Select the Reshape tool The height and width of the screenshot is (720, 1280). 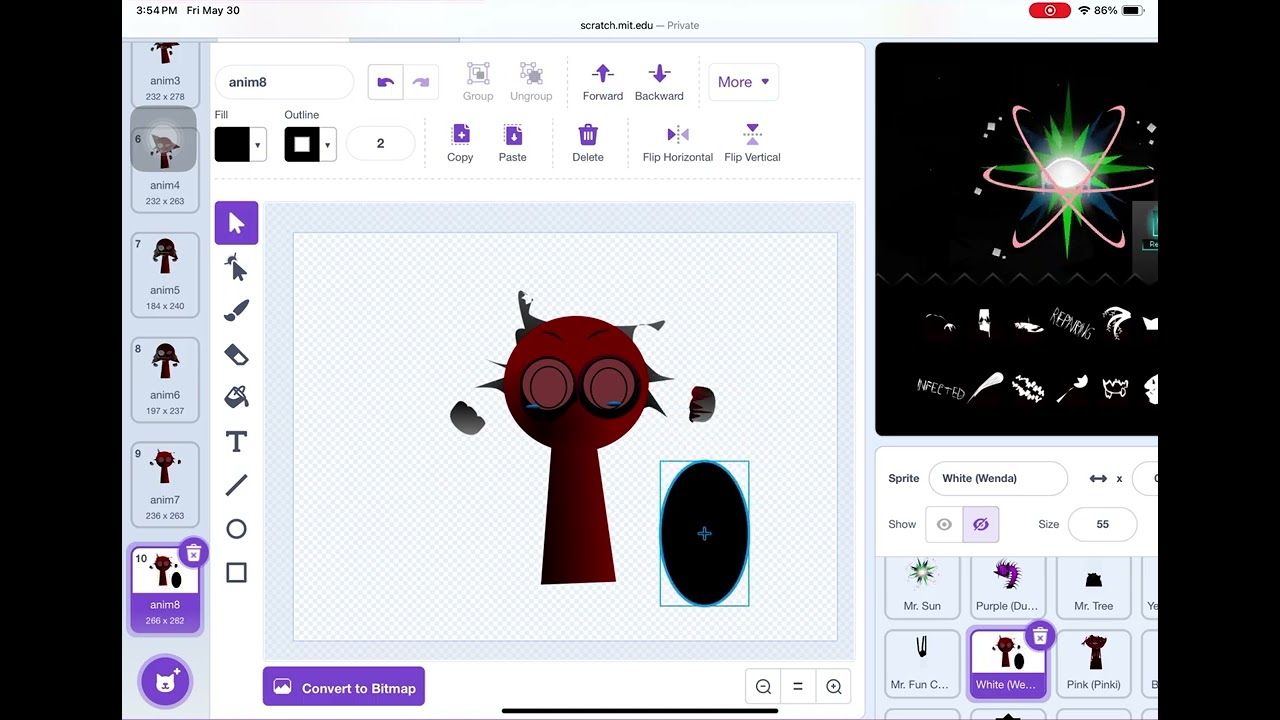click(x=236, y=267)
